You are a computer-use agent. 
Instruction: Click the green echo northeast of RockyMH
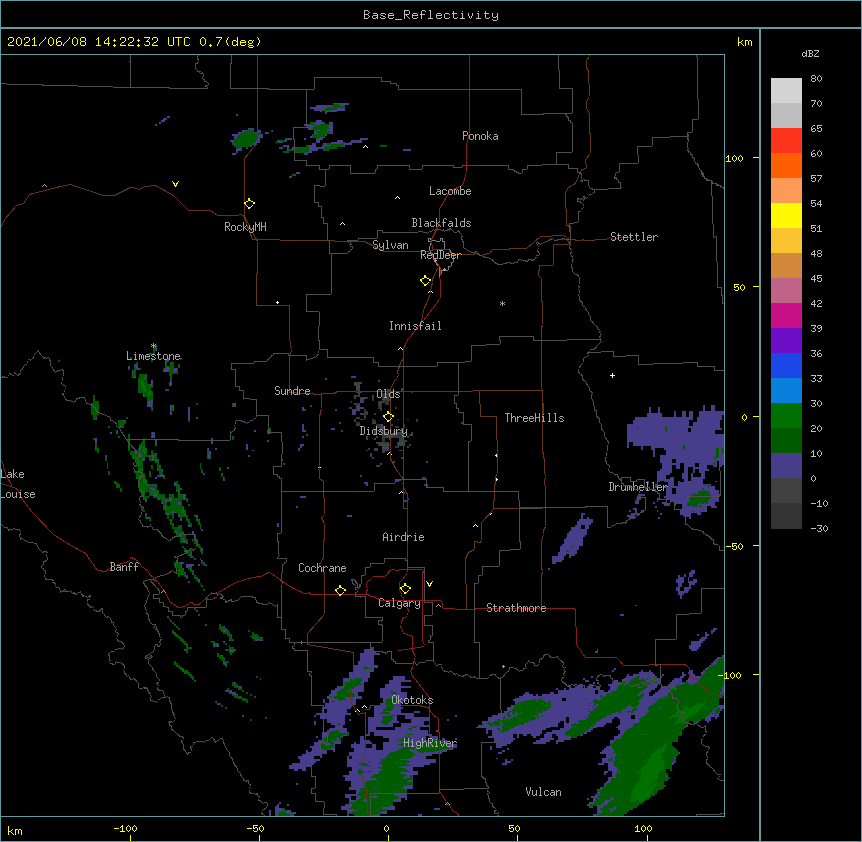tap(245, 139)
